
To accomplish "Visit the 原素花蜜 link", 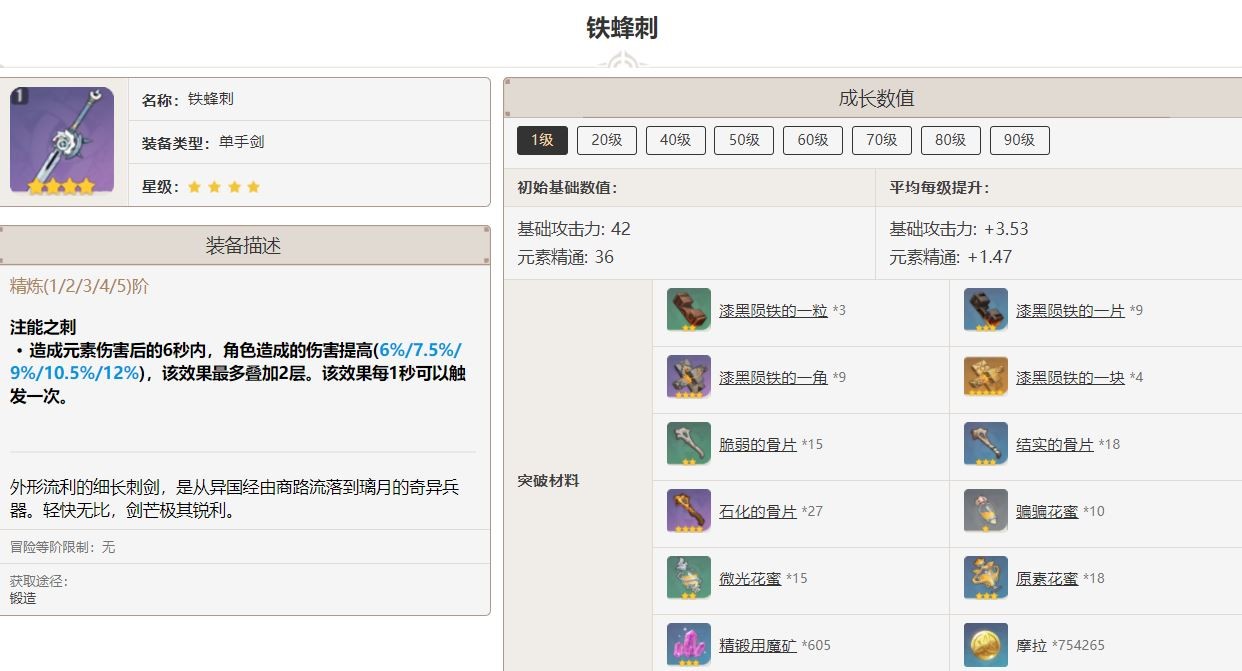I will (x=1047, y=579).
